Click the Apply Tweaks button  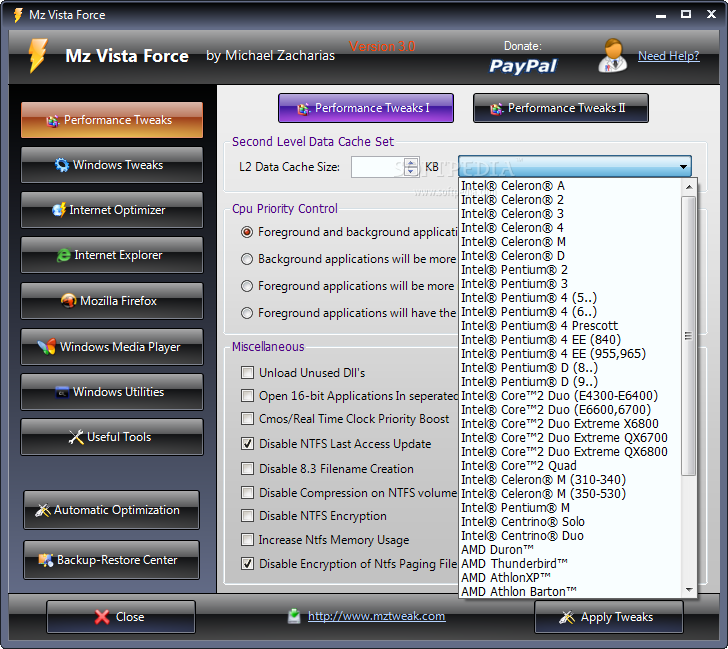tap(609, 617)
